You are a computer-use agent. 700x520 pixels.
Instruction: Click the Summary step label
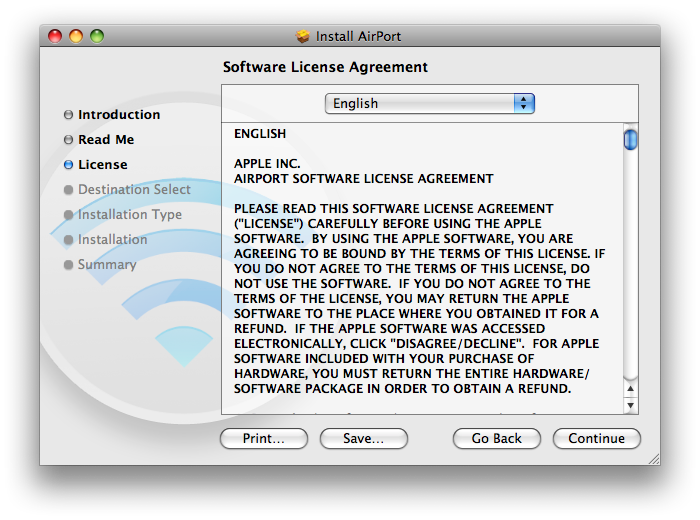tap(107, 265)
